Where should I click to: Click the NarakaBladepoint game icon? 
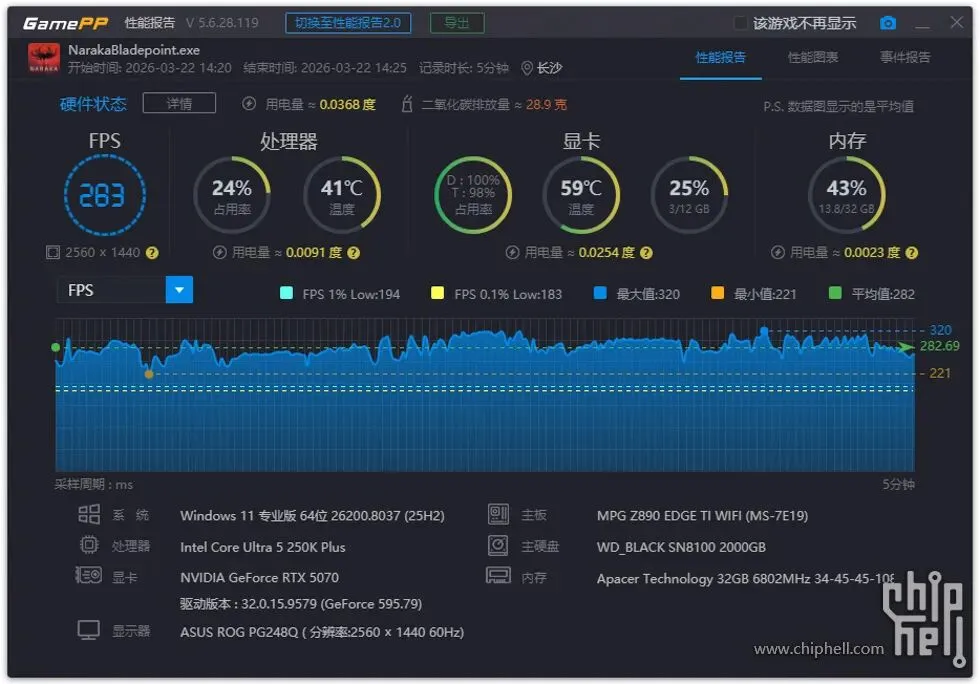(x=44, y=58)
